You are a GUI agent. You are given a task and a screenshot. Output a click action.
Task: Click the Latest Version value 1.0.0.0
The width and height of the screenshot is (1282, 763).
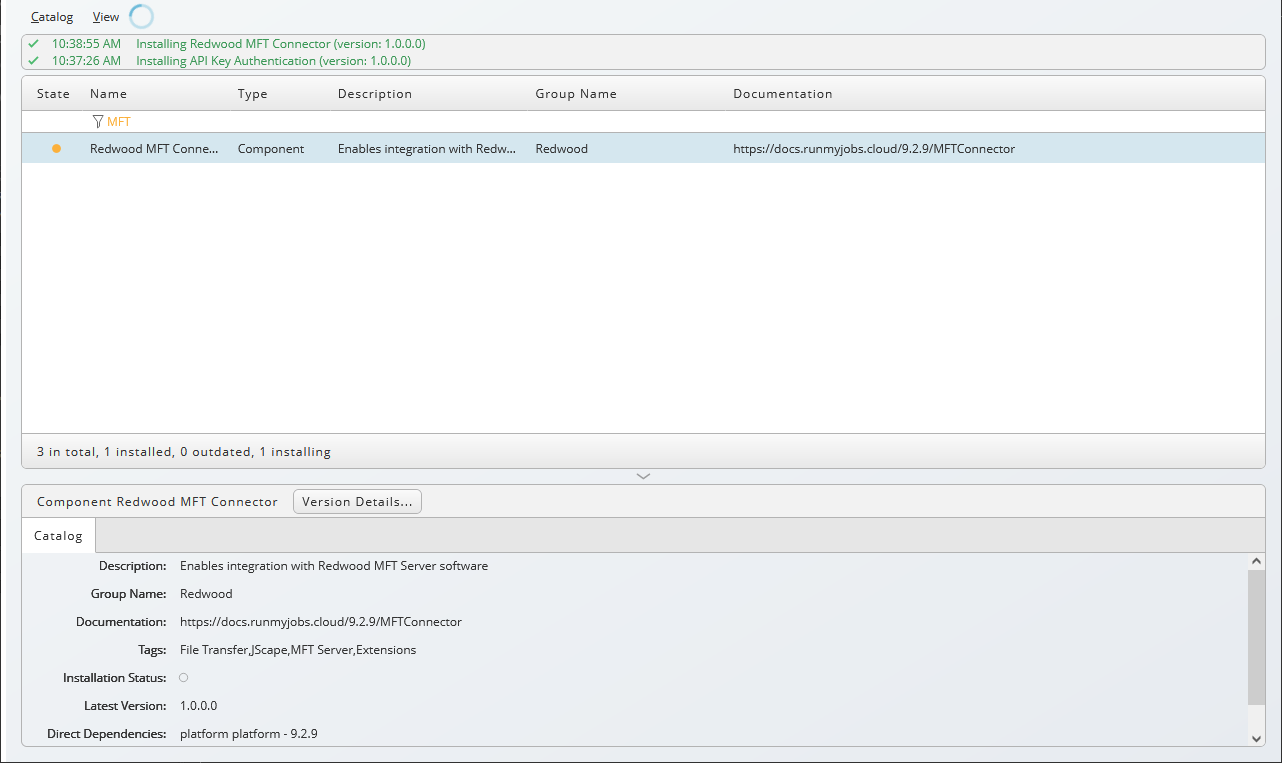[x=198, y=706]
